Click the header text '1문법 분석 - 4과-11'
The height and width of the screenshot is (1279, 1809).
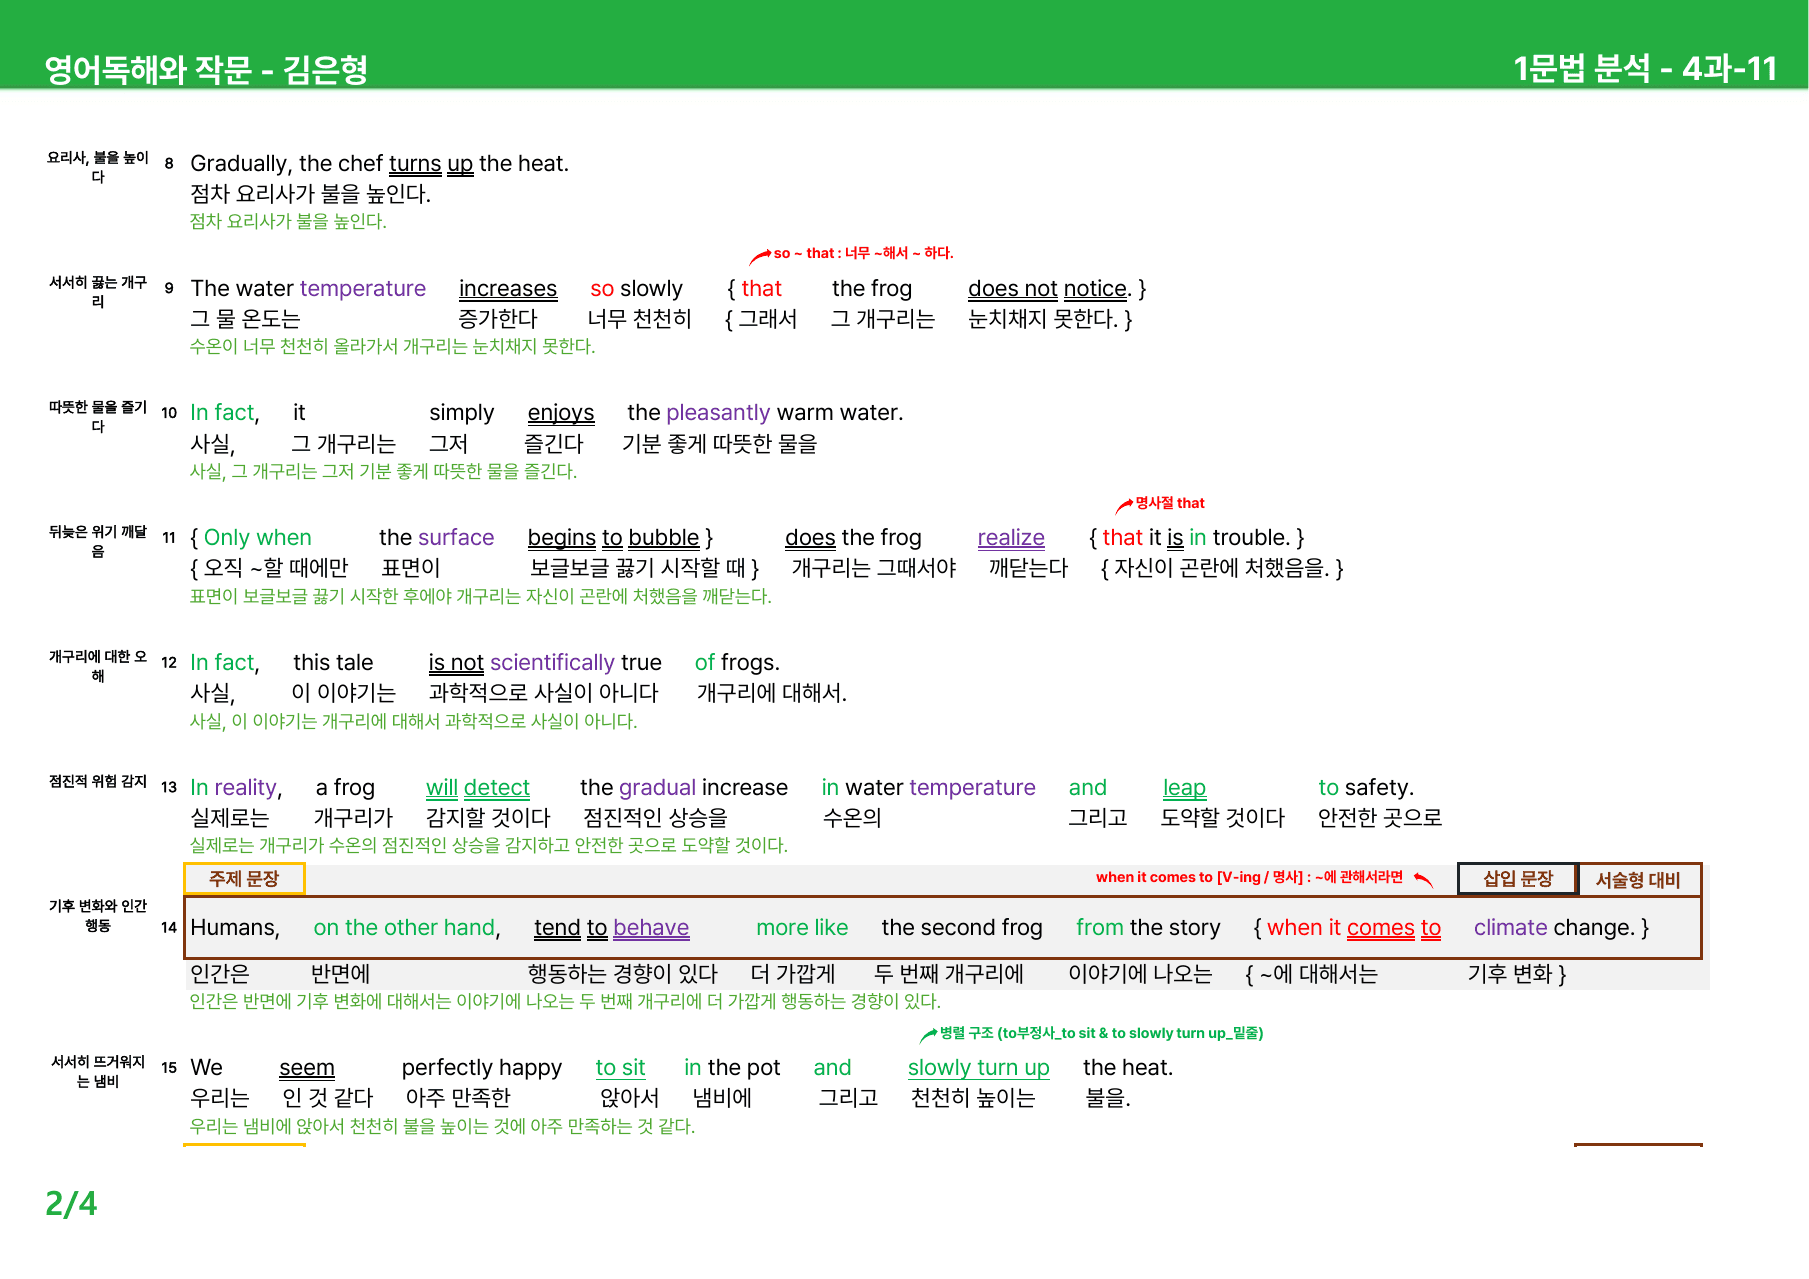(x=1645, y=68)
